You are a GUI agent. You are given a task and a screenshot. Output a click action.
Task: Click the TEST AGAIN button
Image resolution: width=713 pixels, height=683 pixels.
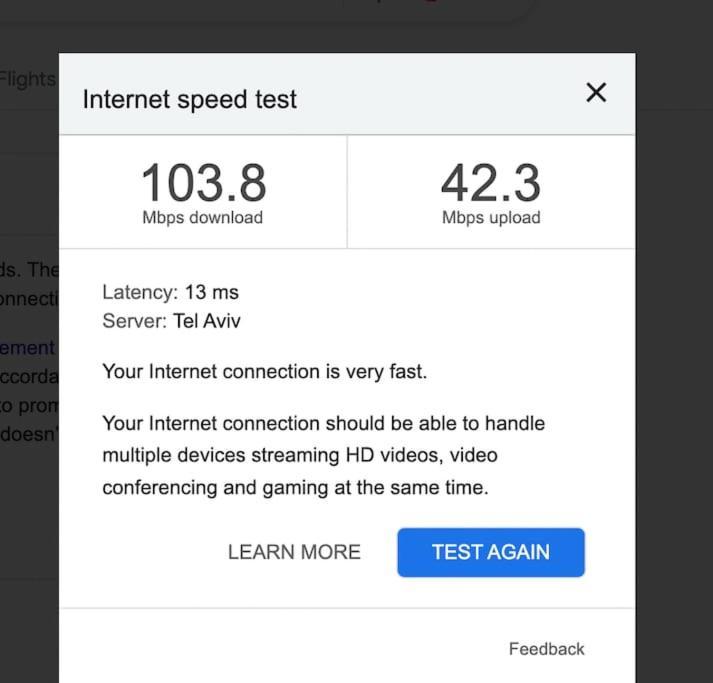coord(491,552)
